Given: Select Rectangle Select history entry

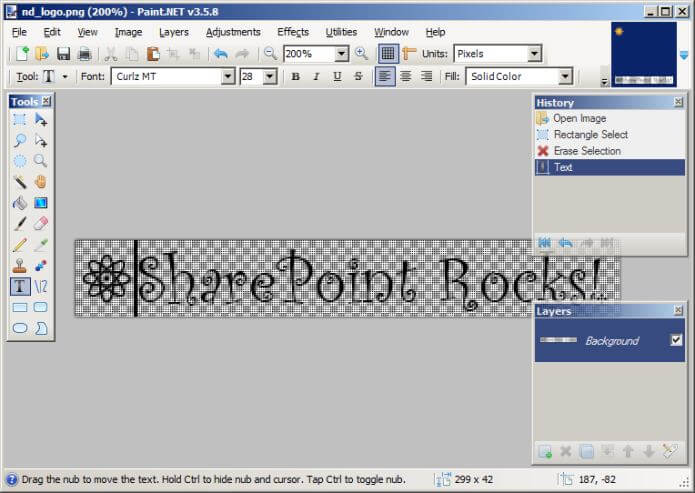Looking at the screenshot, I should point(610,134).
